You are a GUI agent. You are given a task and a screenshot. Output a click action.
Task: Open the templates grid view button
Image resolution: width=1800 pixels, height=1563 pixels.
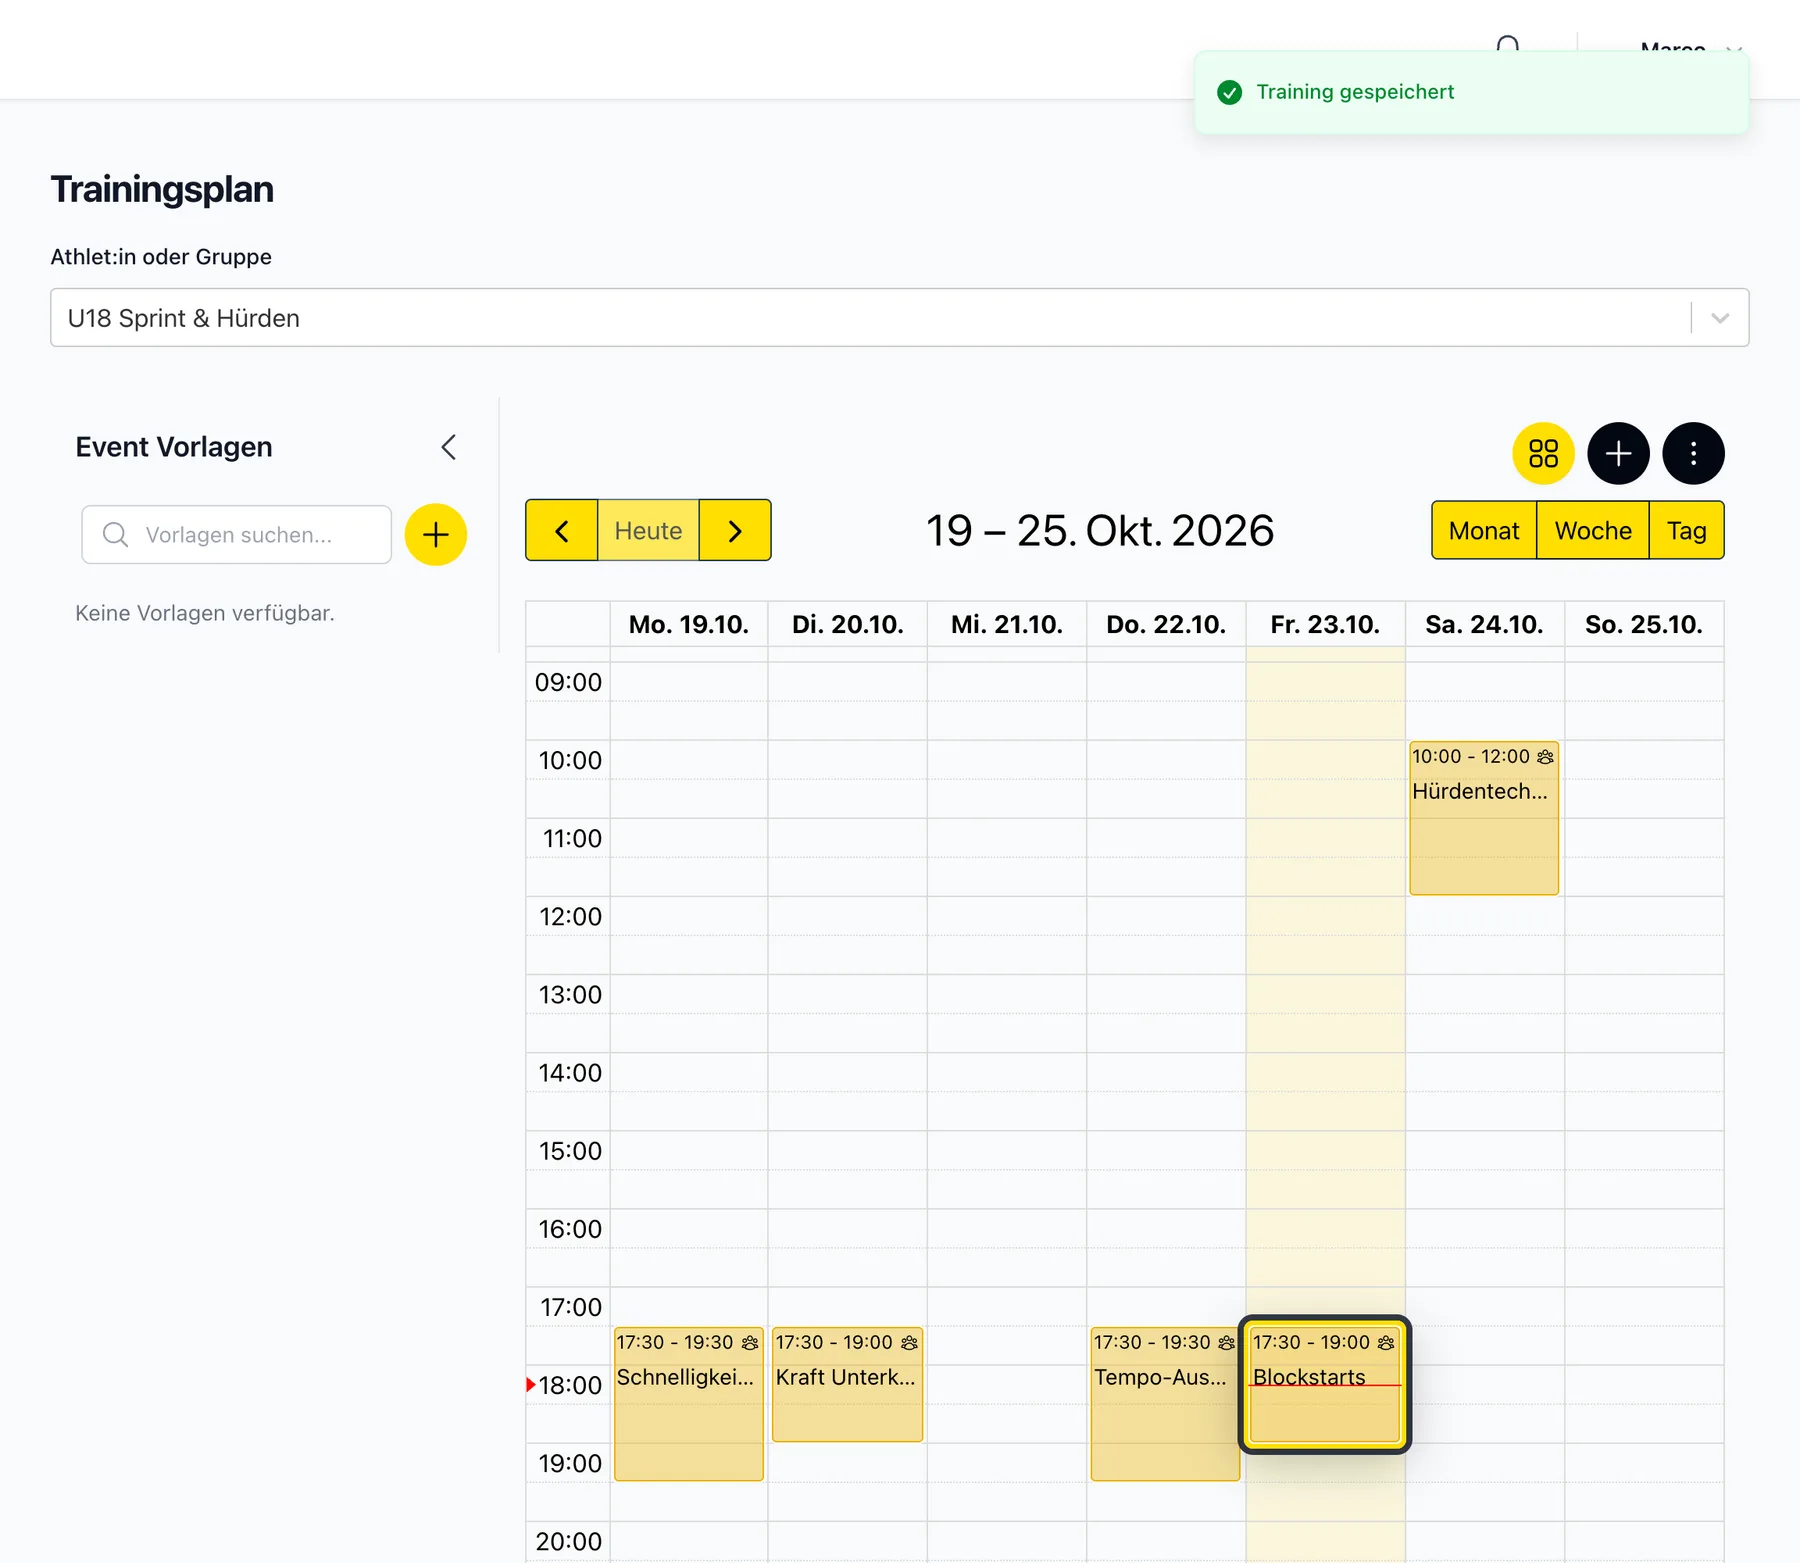(1543, 454)
